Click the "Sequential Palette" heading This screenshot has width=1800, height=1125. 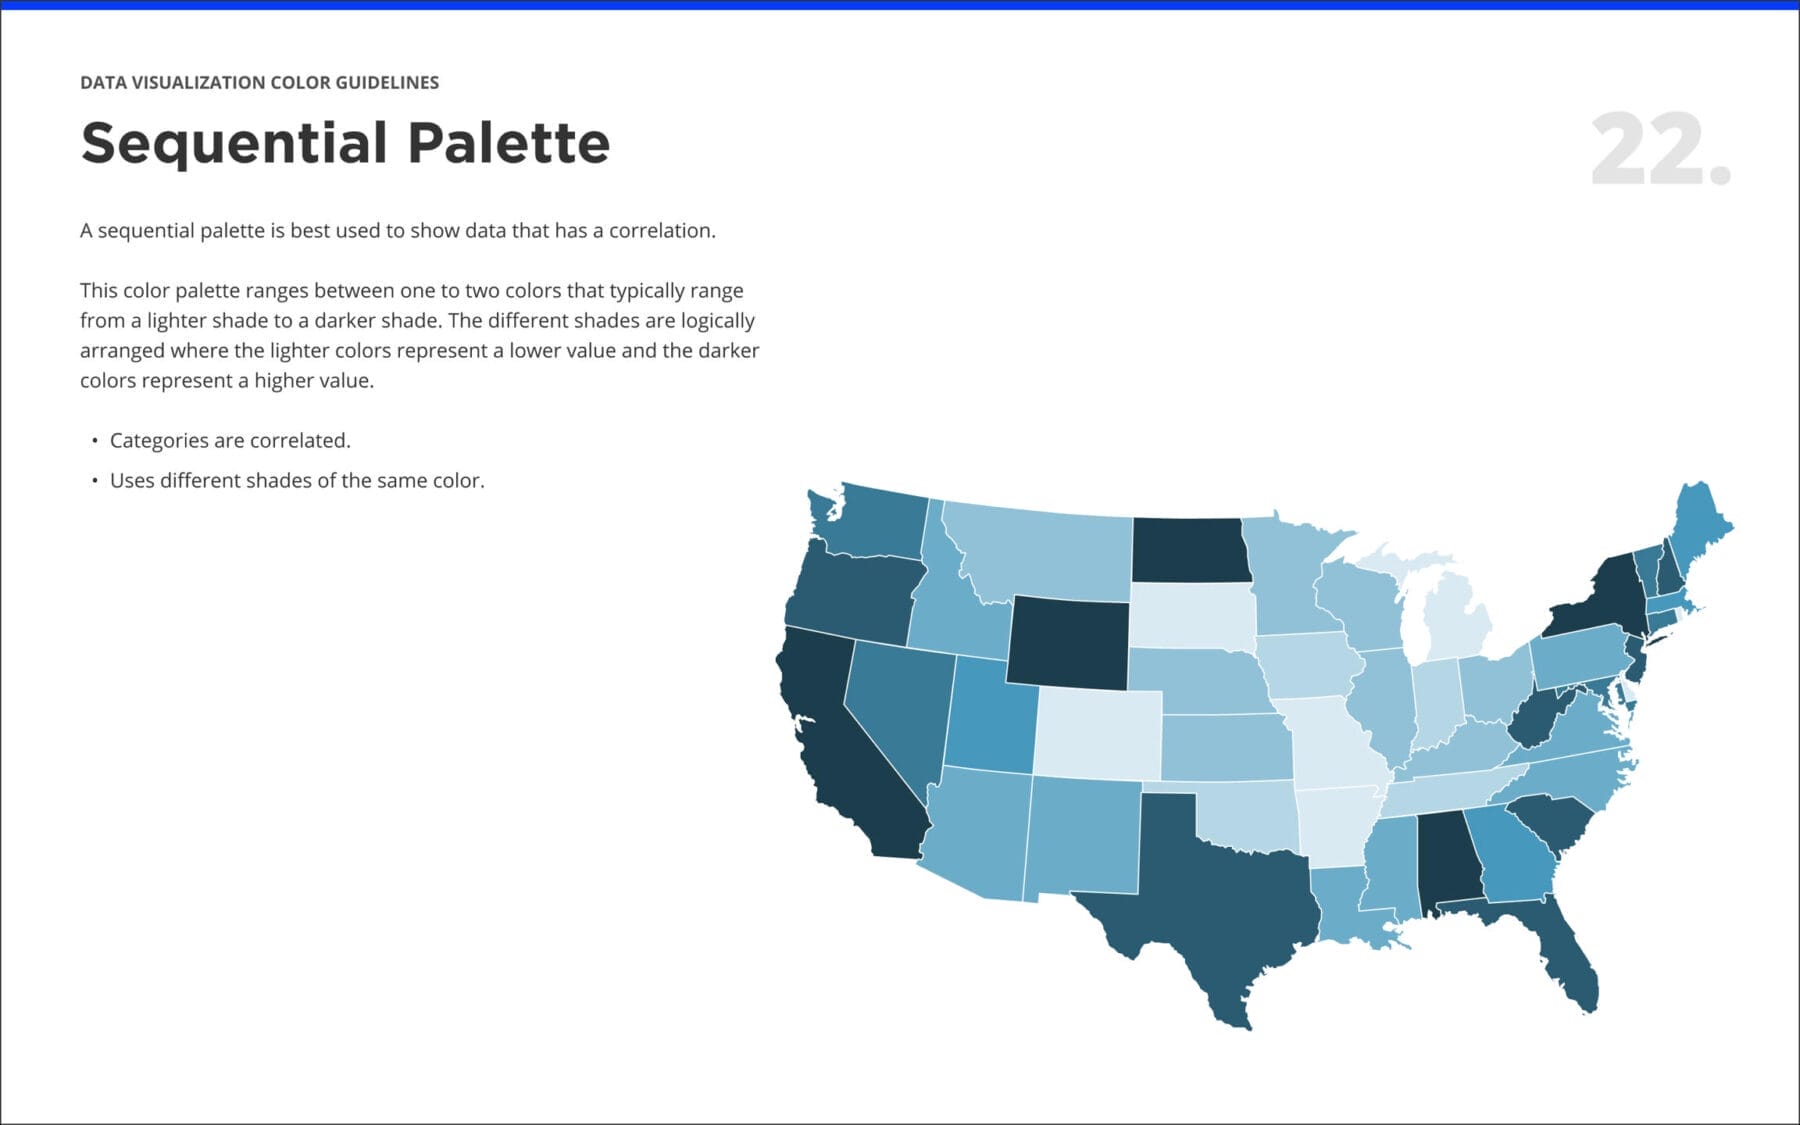[345, 143]
